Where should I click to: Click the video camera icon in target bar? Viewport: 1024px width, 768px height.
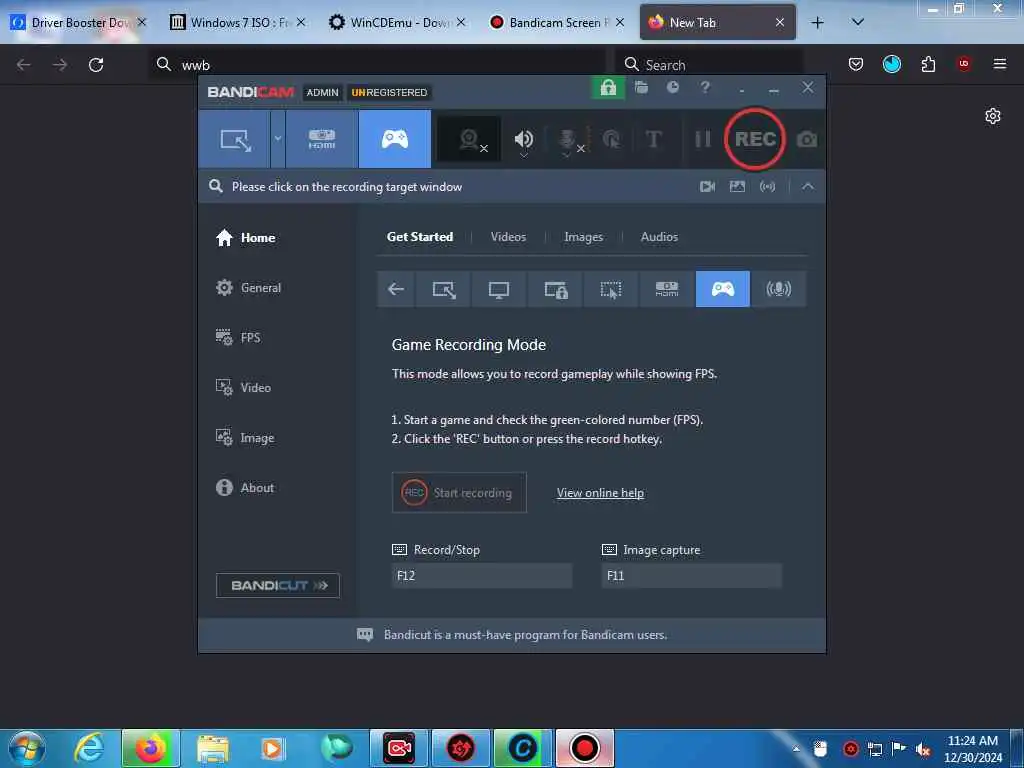[707, 187]
